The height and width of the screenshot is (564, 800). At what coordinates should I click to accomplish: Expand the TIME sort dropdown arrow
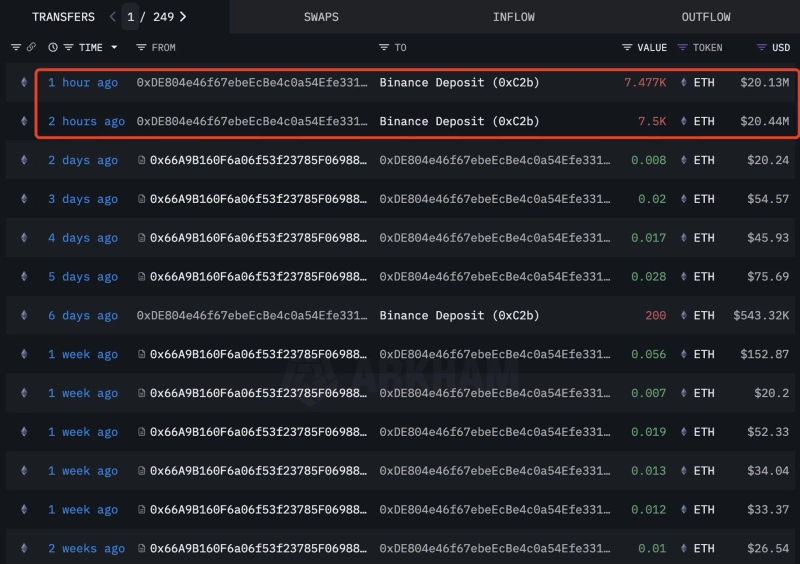coord(114,47)
